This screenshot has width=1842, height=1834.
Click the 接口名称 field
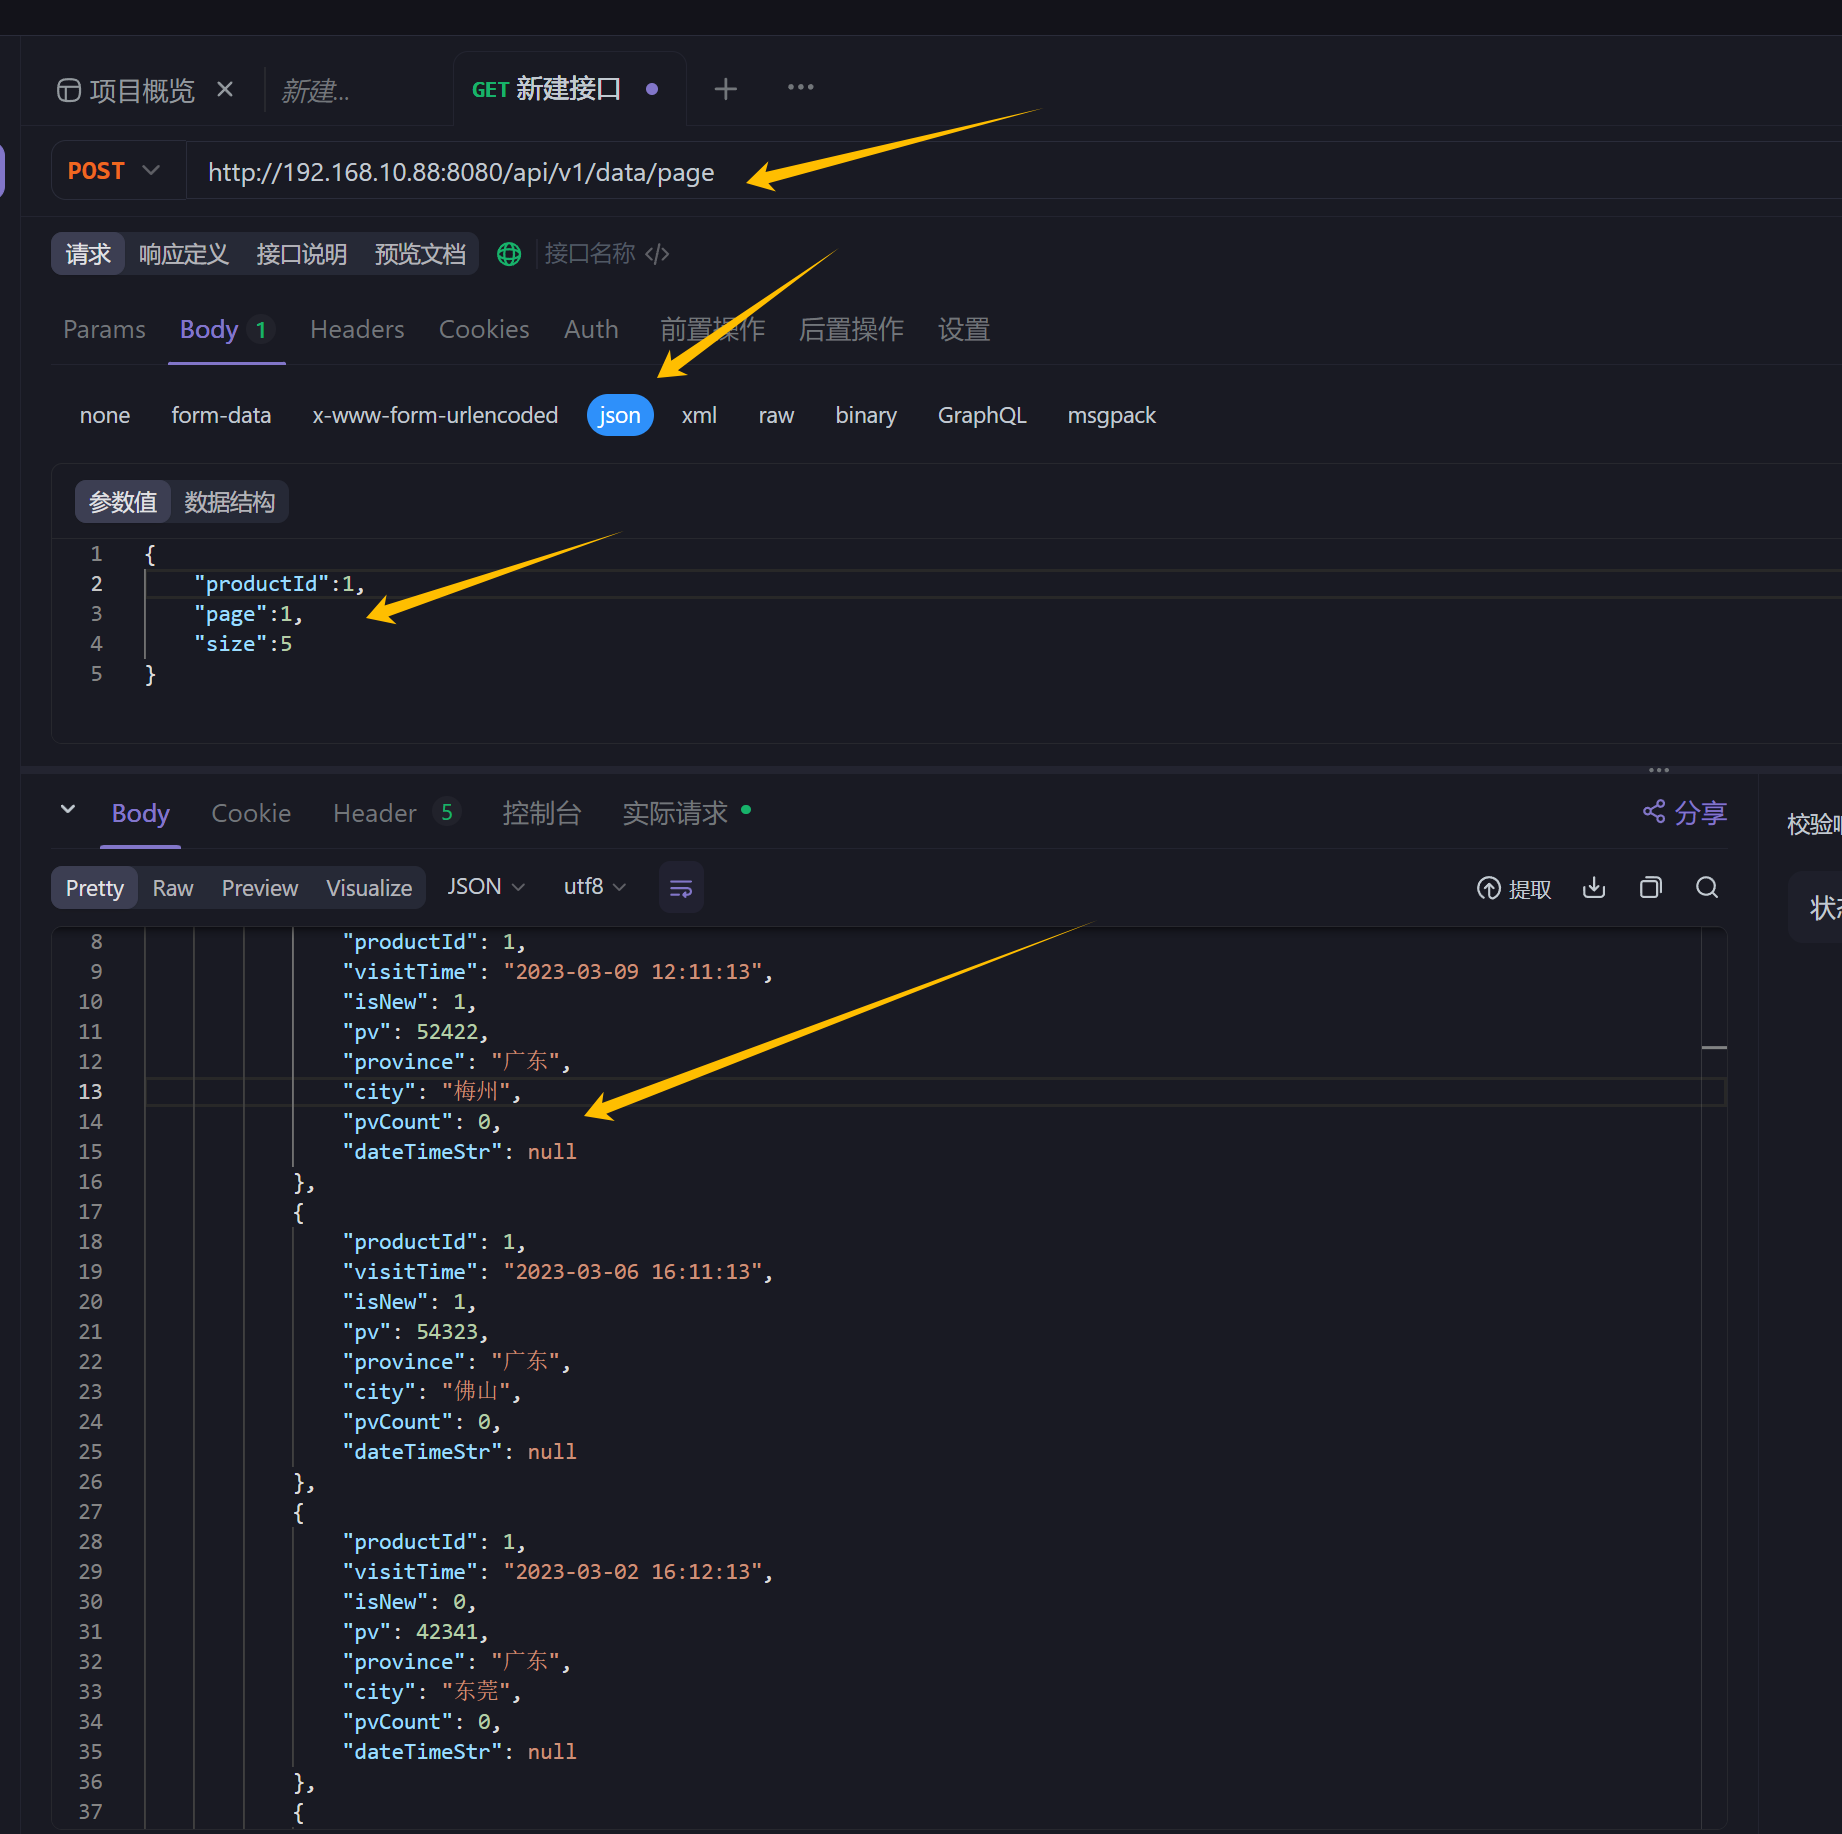[x=590, y=254]
